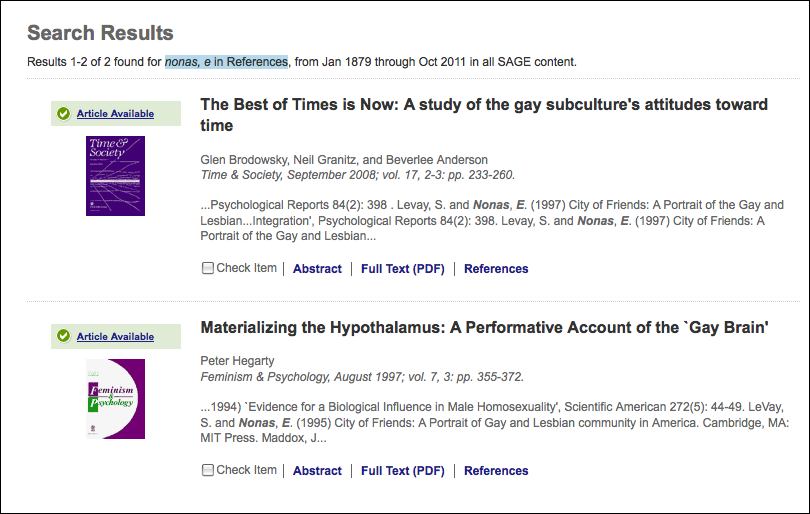Tick the Check Item box for Best of Times article
Image resolution: width=810 pixels, height=514 pixels.
click(x=208, y=268)
